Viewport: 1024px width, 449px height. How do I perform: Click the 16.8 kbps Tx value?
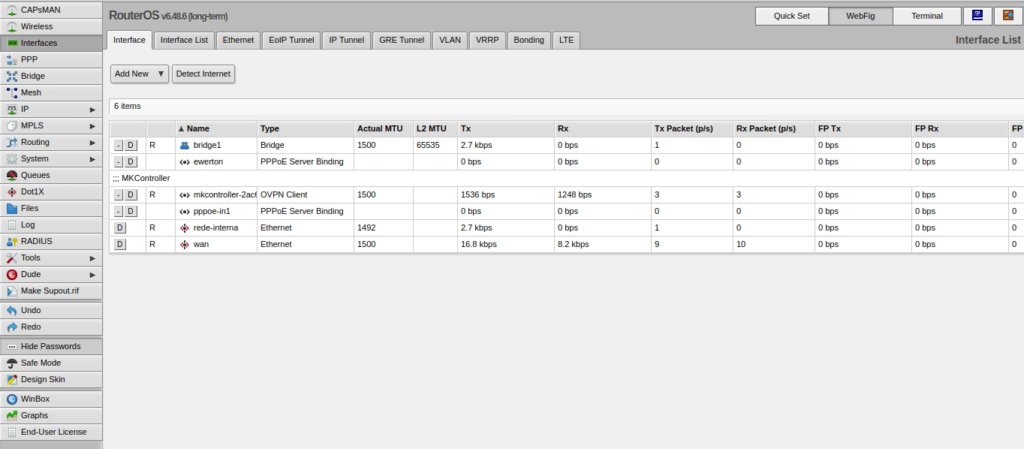tap(479, 245)
